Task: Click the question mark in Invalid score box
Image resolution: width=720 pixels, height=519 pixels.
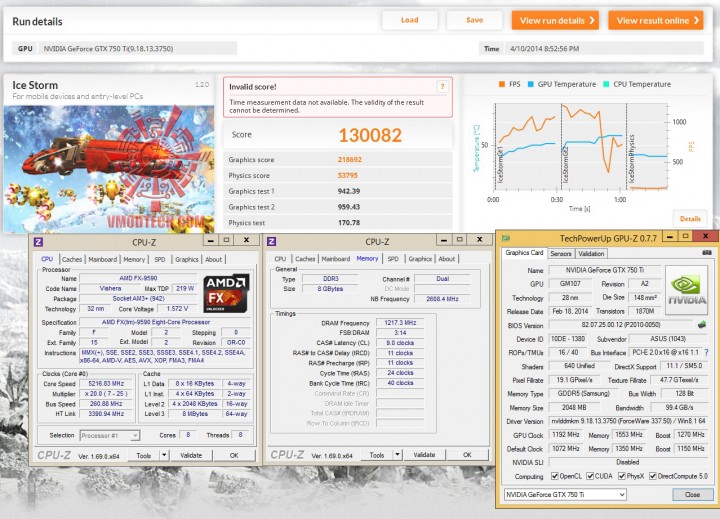Action: click(x=442, y=86)
